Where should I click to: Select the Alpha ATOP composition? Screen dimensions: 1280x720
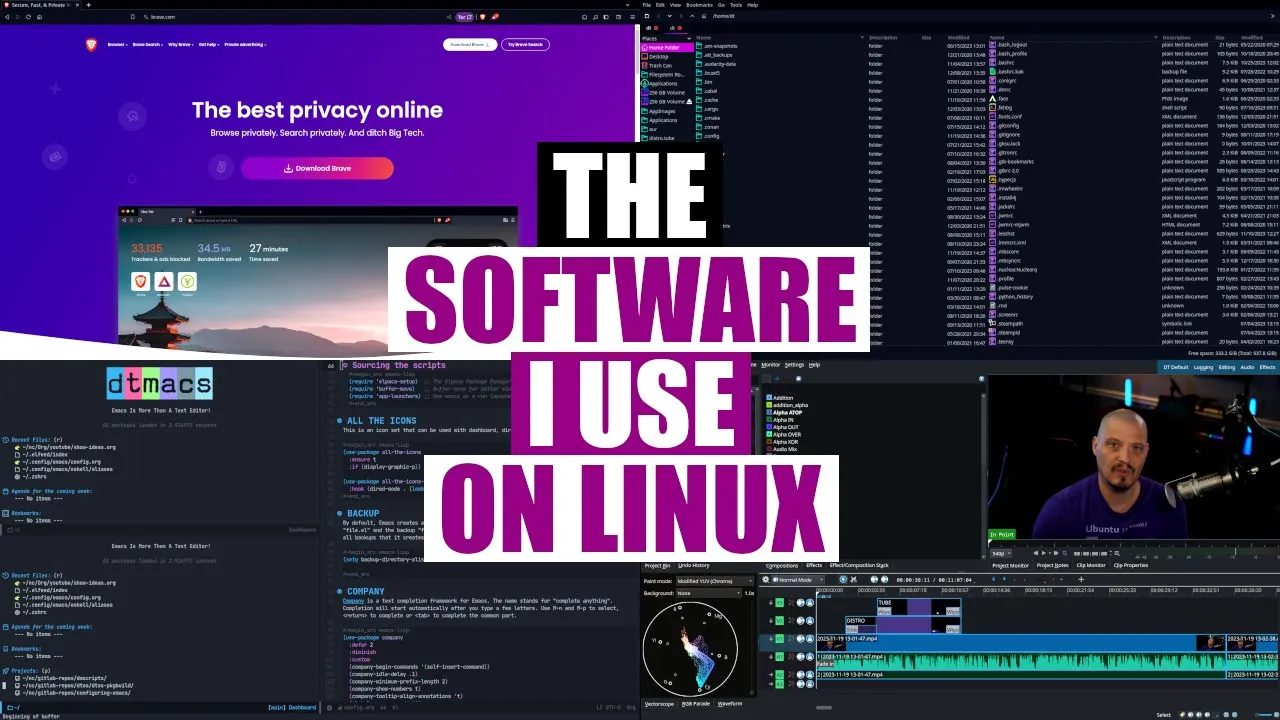pos(785,412)
